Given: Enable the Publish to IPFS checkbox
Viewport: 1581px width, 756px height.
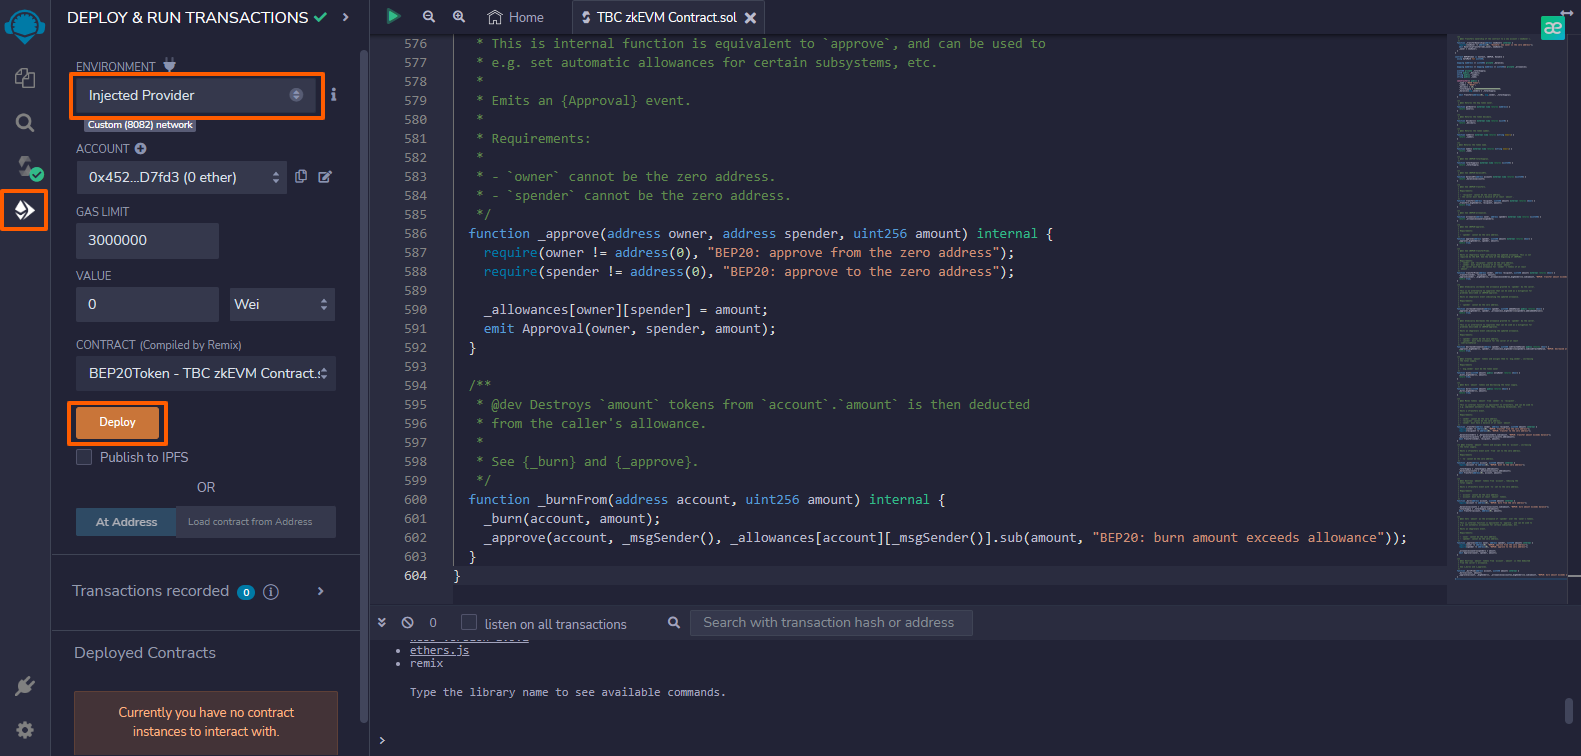Looking at the screenshot, I should point(84,457).
